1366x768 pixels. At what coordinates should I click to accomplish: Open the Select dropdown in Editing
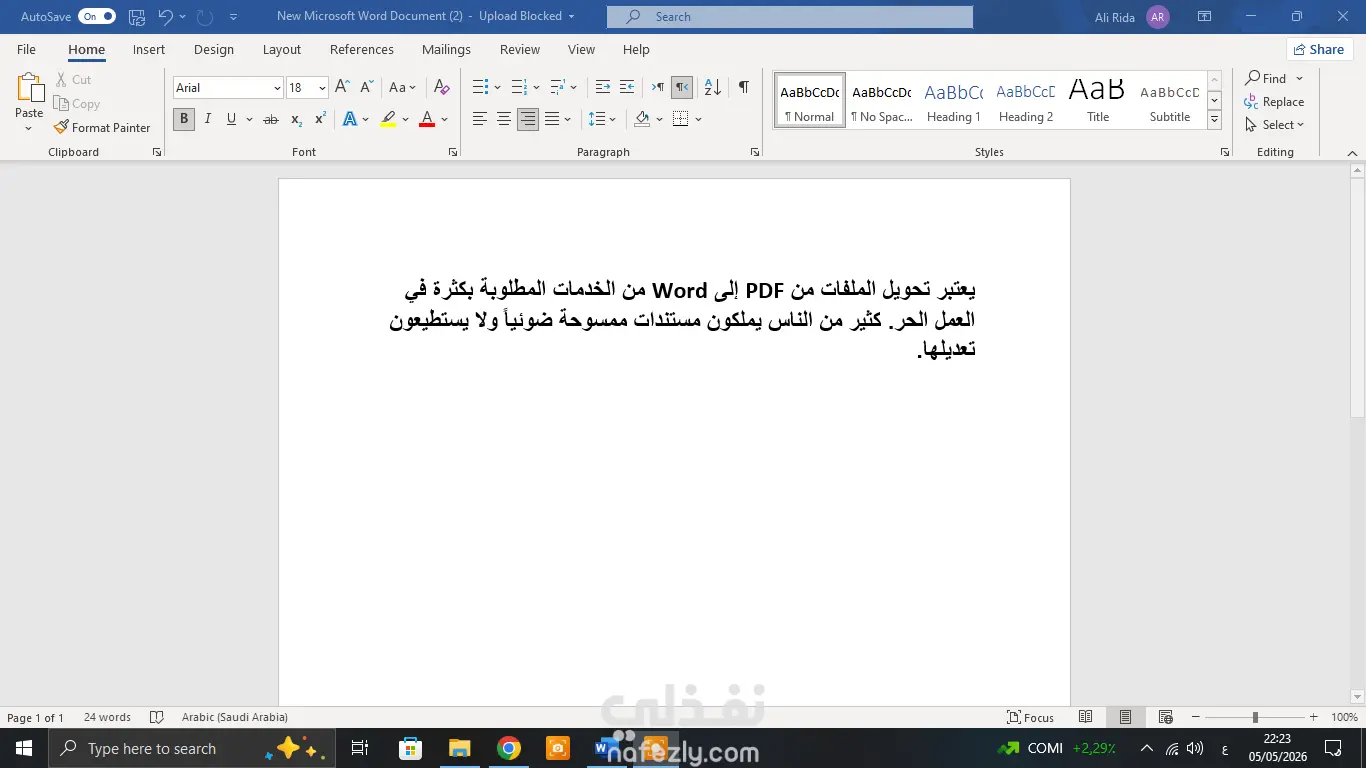point(1275,125)
